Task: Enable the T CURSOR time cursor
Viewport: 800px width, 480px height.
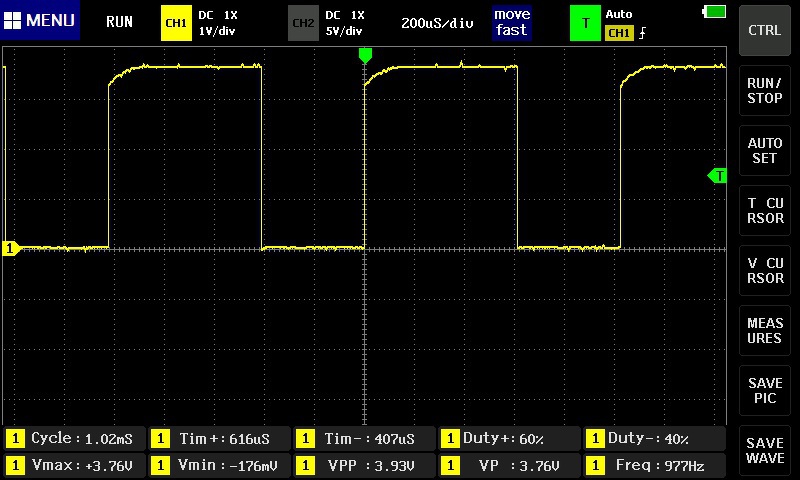Action: pyautogui.click(x=764, y=211)
